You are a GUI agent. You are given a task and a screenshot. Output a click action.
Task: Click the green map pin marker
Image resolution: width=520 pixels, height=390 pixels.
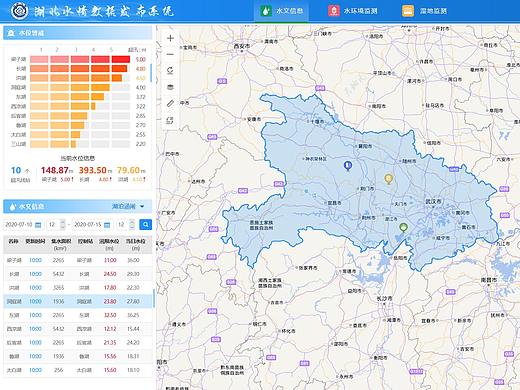[x=403, y=228]
